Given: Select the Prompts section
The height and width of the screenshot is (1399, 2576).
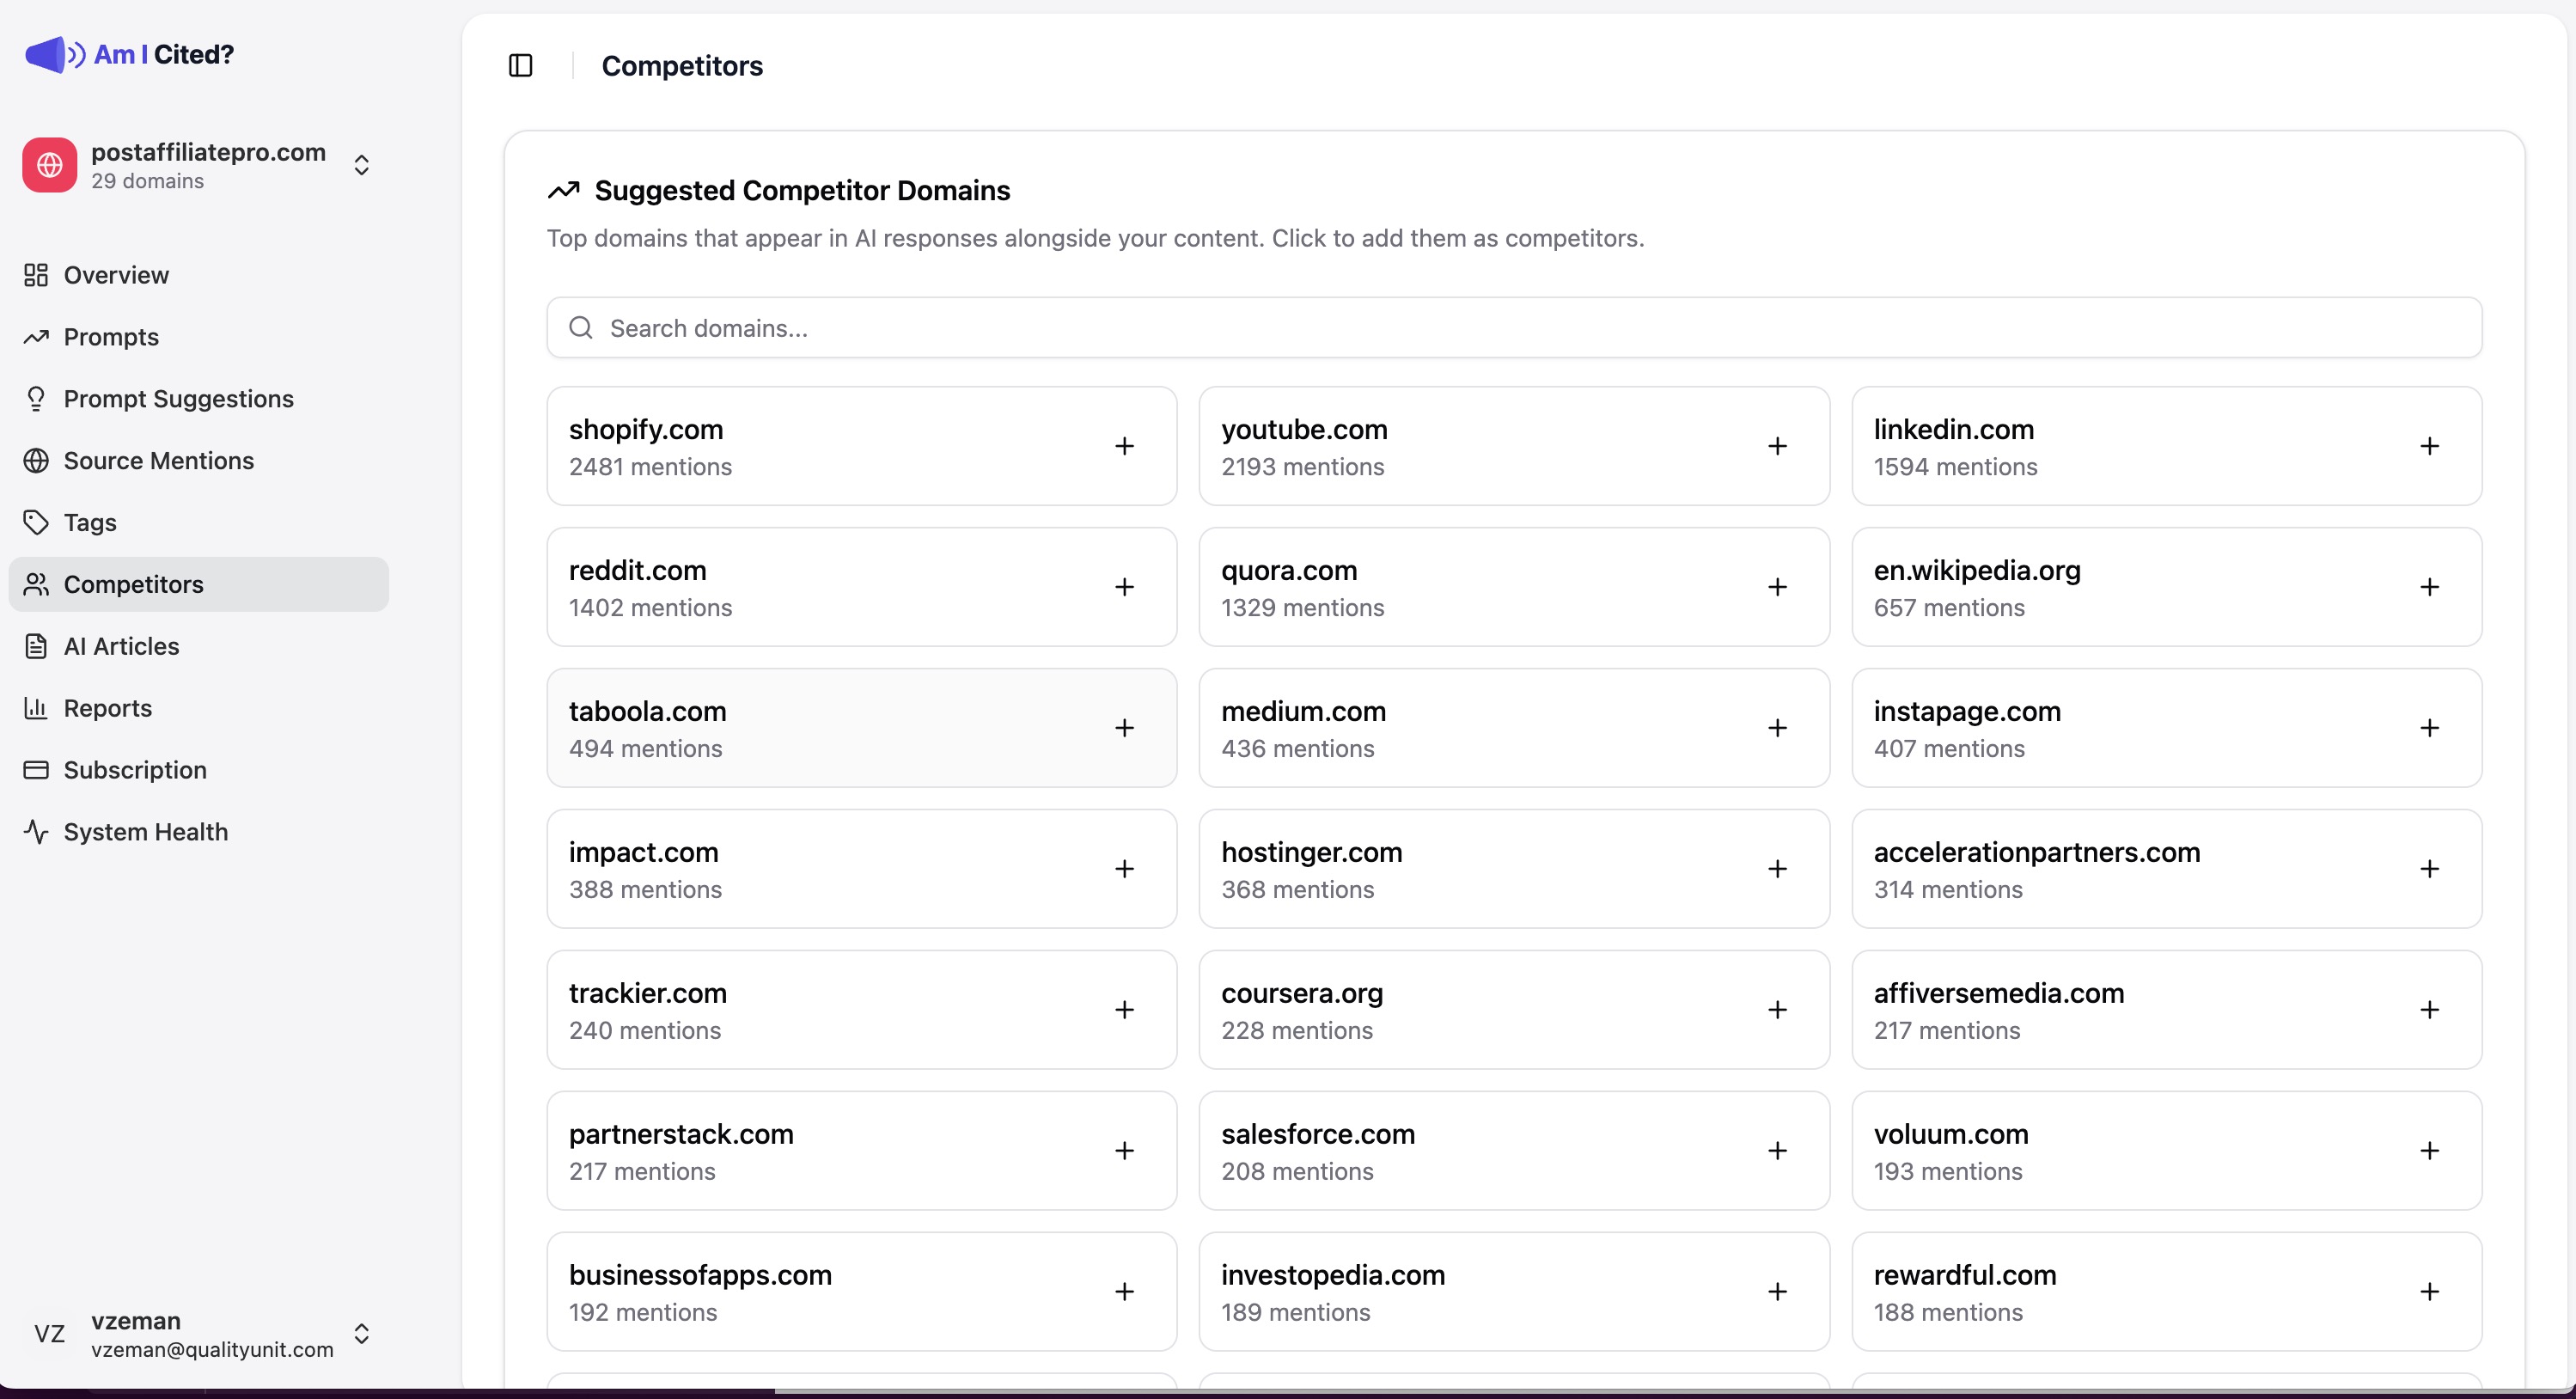Looking at the screenshot, I should coord(111,337).
